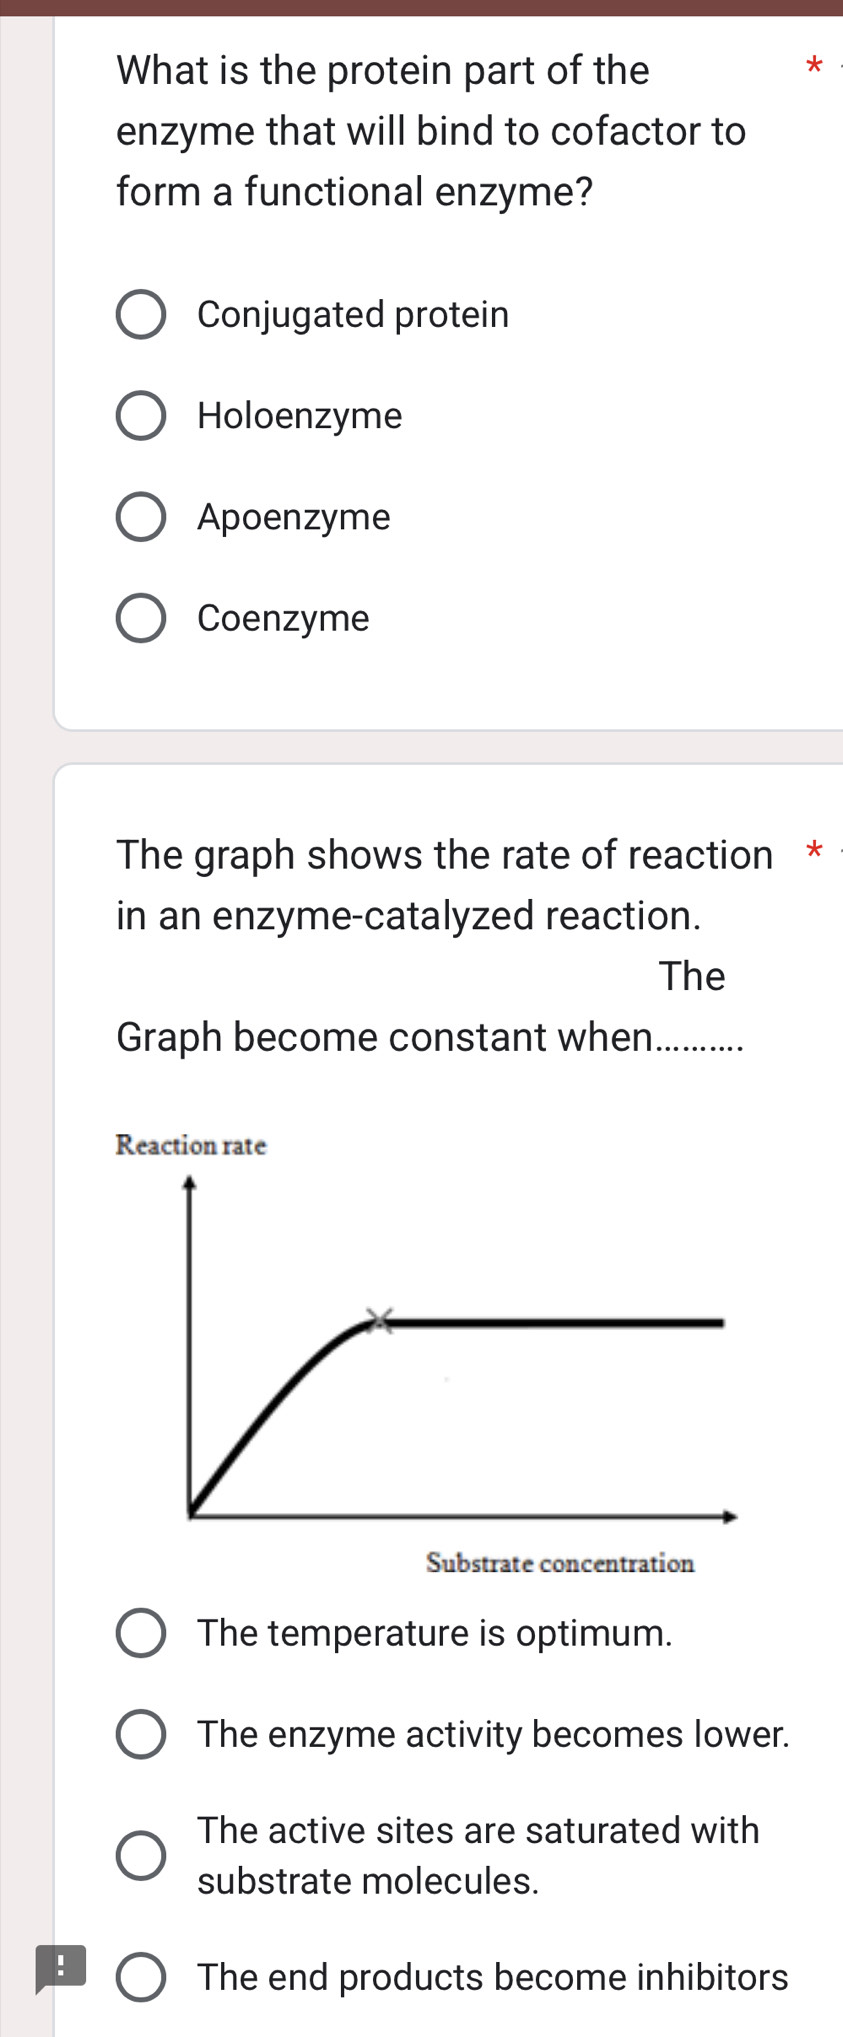
Task: Click the Coenzyme option label text
Action: (x=283, y=618)
